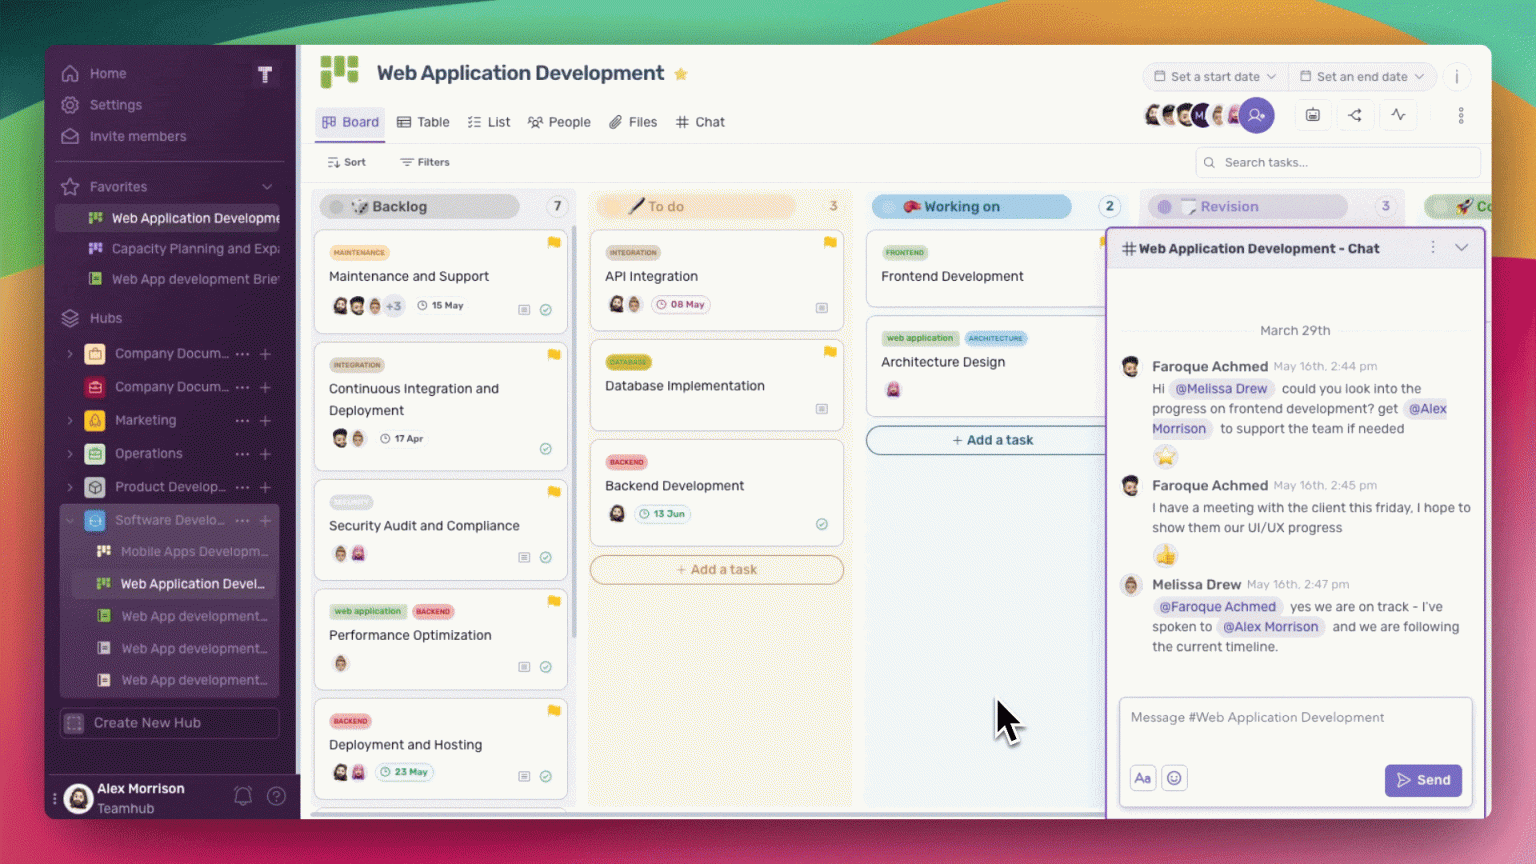The height and width of the screenshot is (864, 1536).
Task: Open the project info icon
Action: pos(1456,77)
